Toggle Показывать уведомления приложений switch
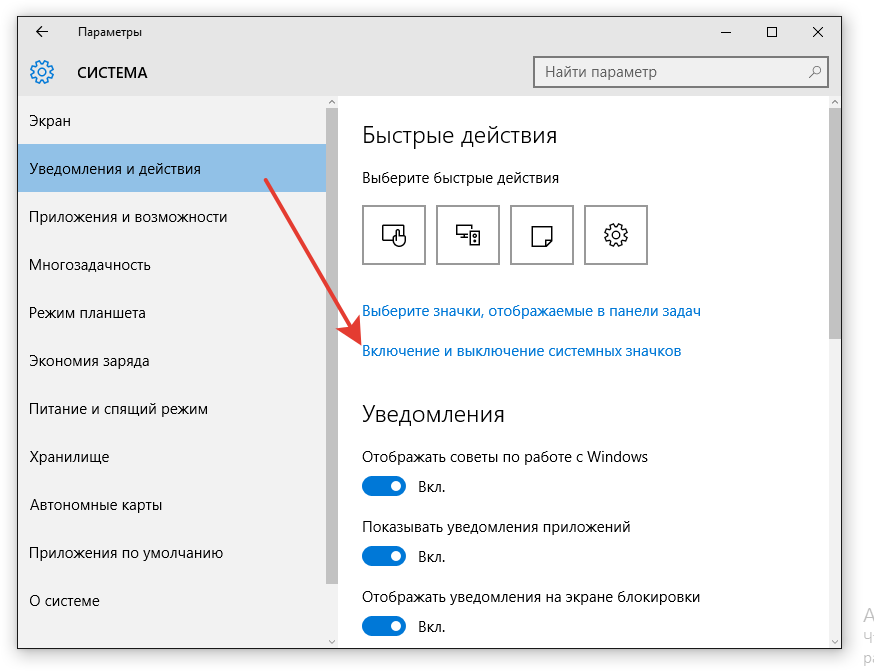This screenshot has width=874, height=671. (x=384, y=556)
